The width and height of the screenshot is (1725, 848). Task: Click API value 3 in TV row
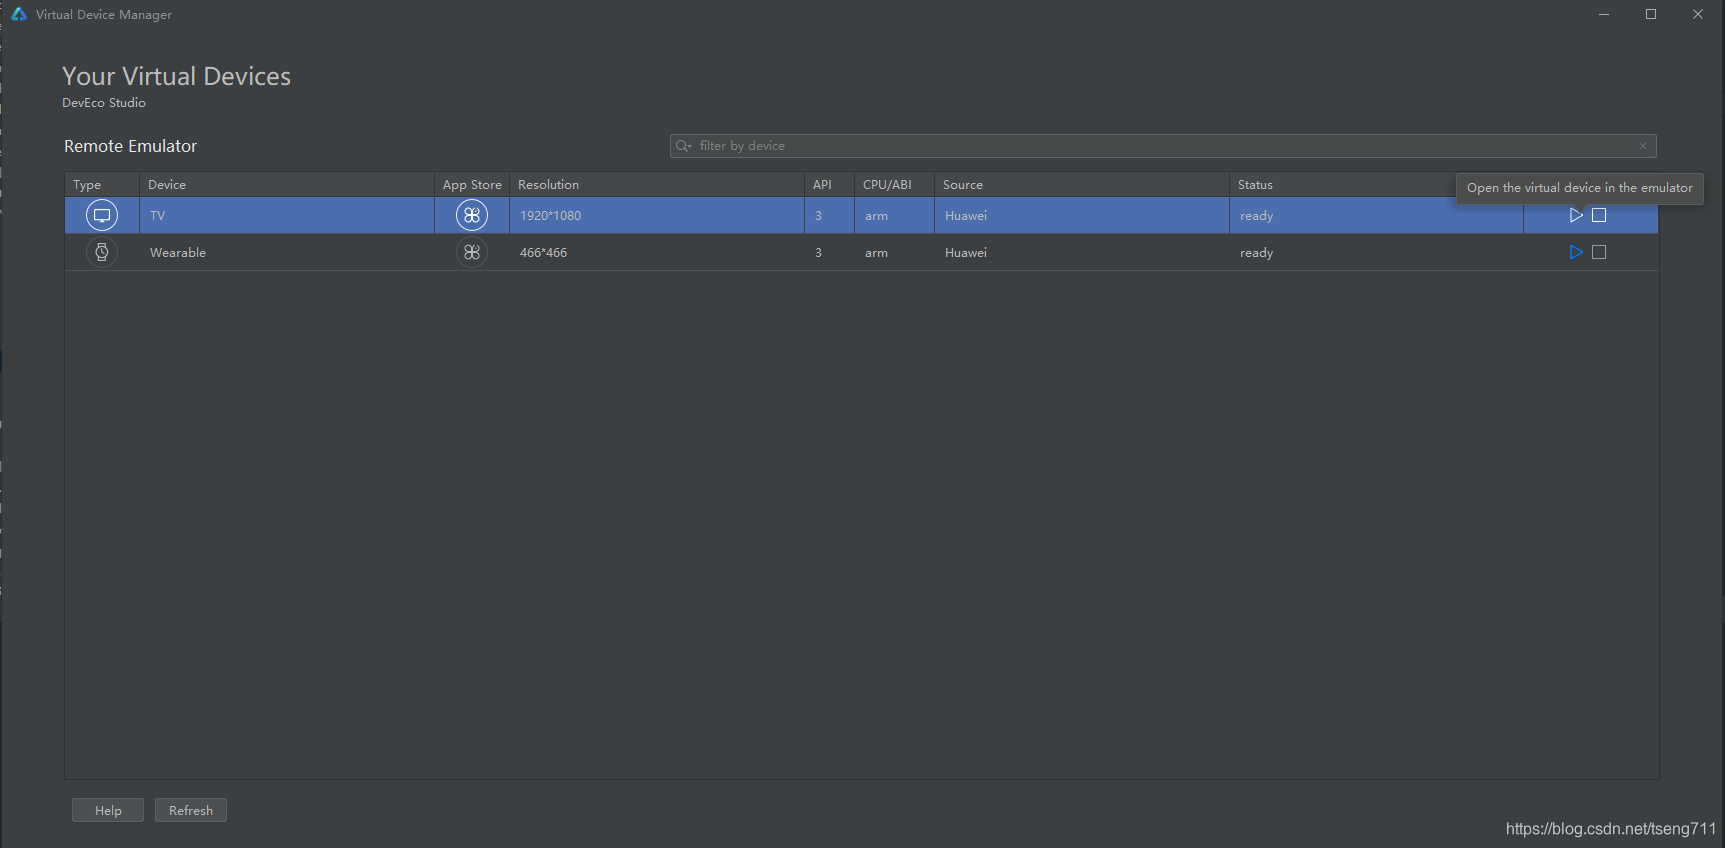pos(830,215)
